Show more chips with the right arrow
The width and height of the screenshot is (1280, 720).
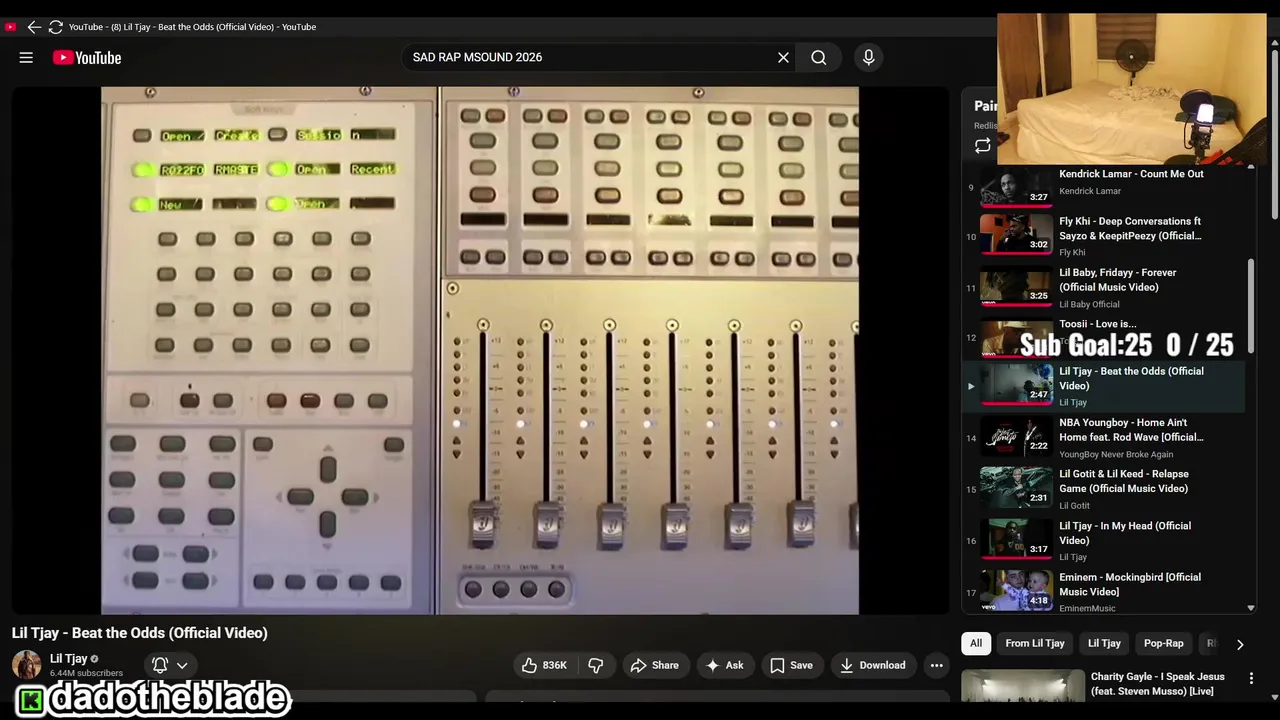pos(1240,645)
